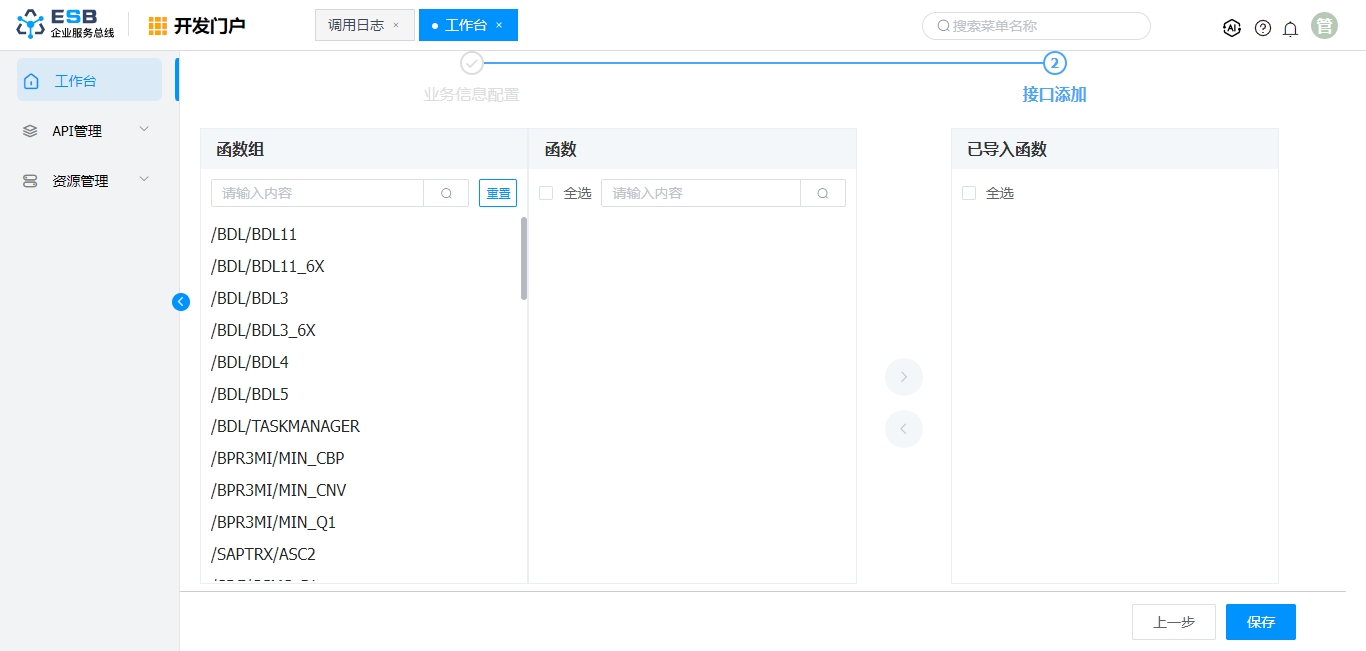Open the help question mark icon

(1263, 28)
